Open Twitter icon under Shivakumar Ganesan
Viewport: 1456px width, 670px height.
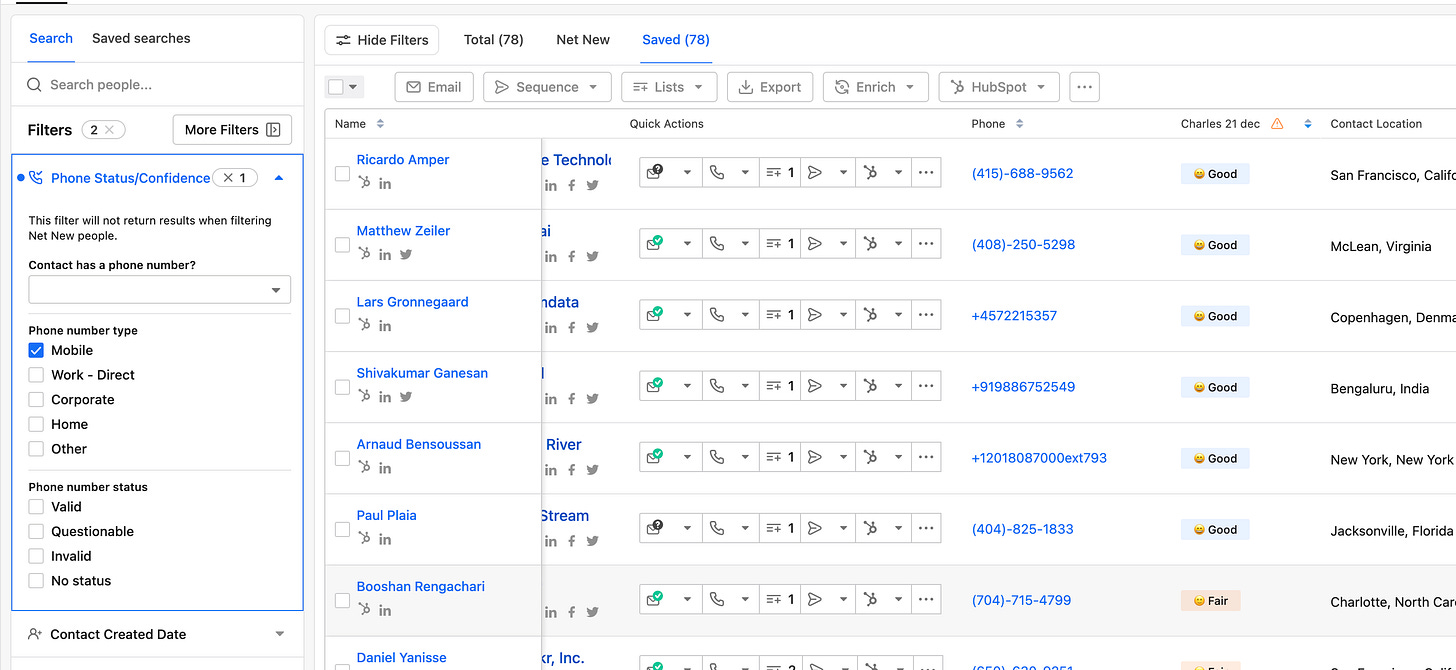coord(406,397)
